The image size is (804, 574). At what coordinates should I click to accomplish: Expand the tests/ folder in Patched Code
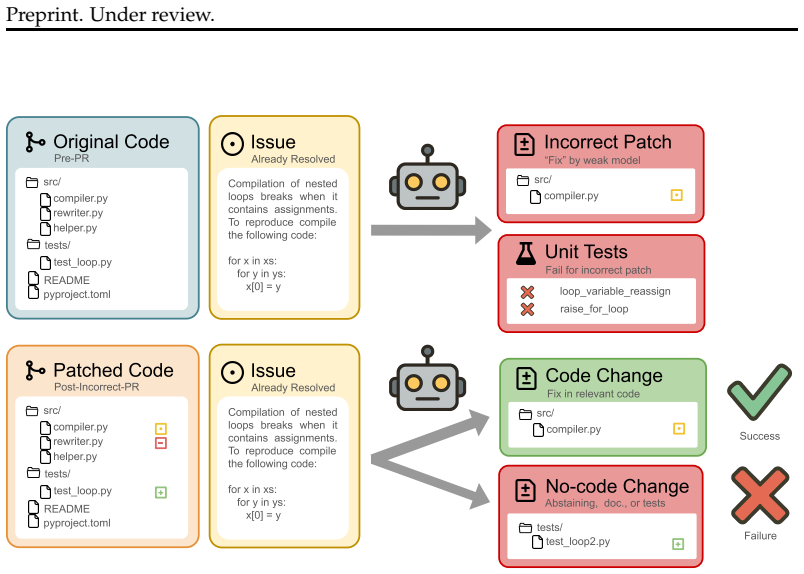pos(33,472)
